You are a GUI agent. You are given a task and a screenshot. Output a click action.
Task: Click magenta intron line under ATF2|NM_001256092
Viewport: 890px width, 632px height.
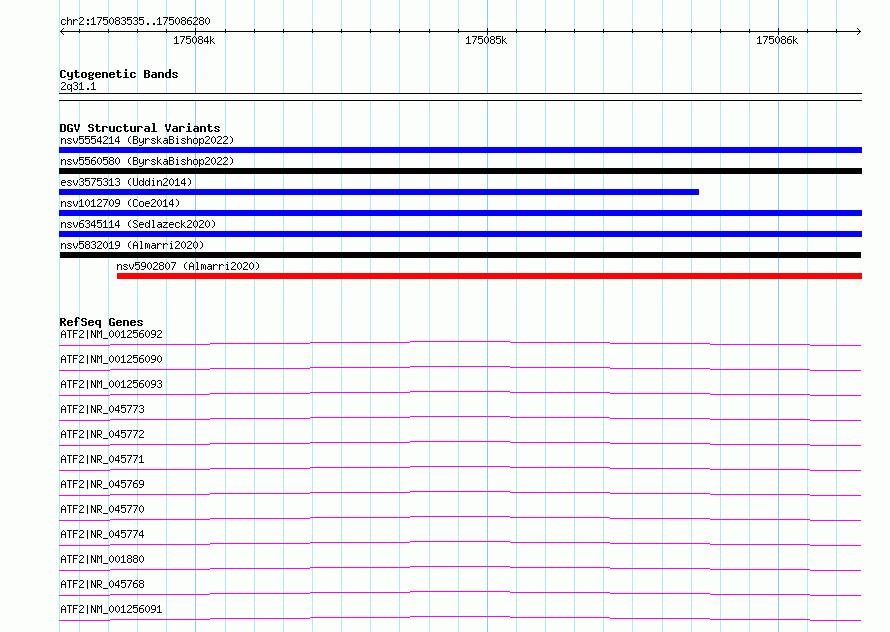pyautogui.click(x=460, y=342)
